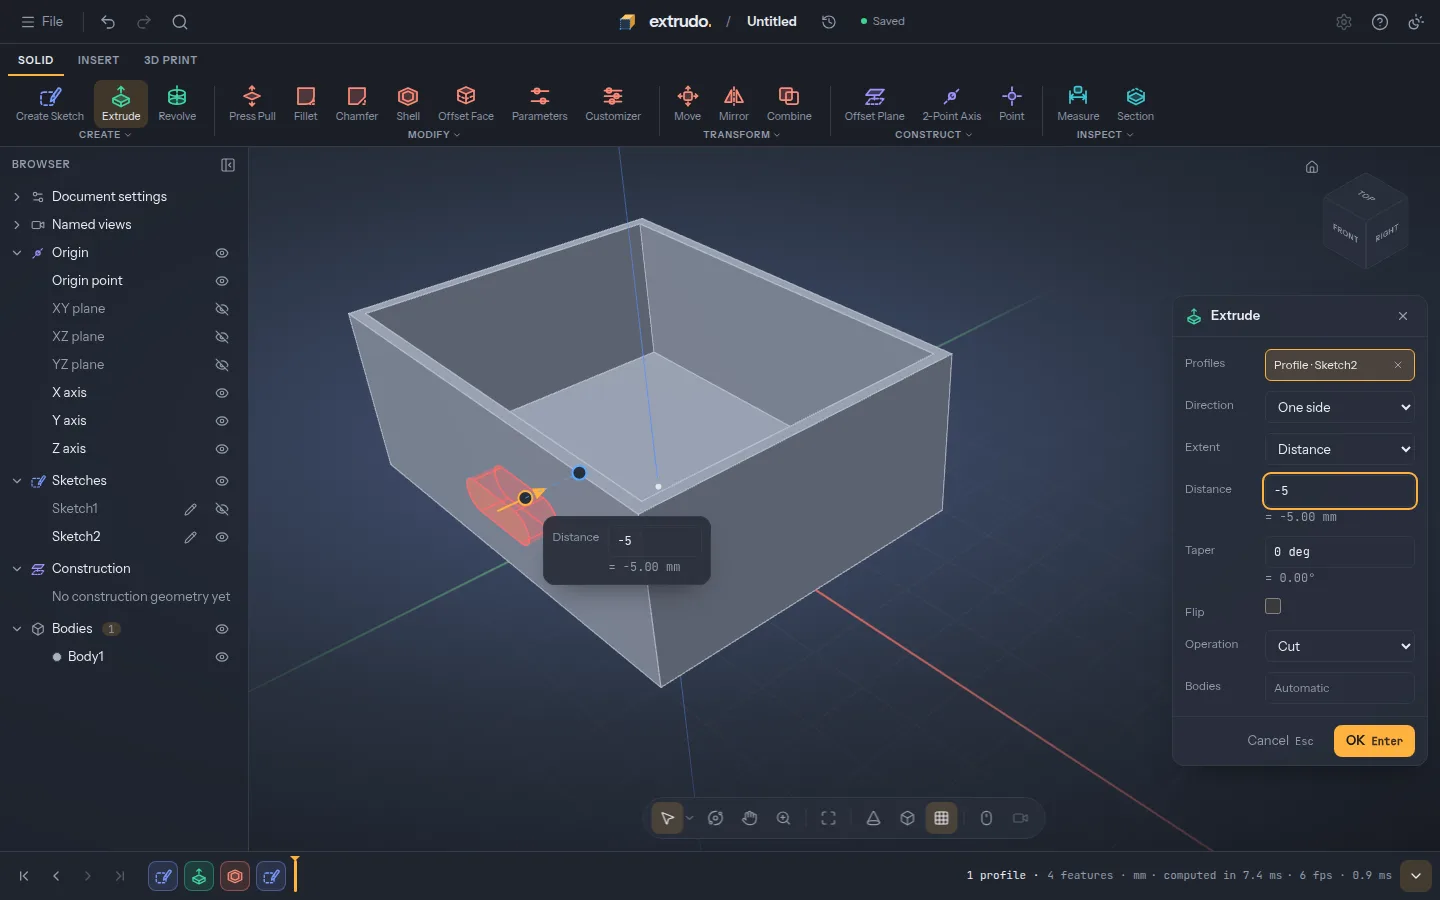Select the Mirror tool

point(734,104)
